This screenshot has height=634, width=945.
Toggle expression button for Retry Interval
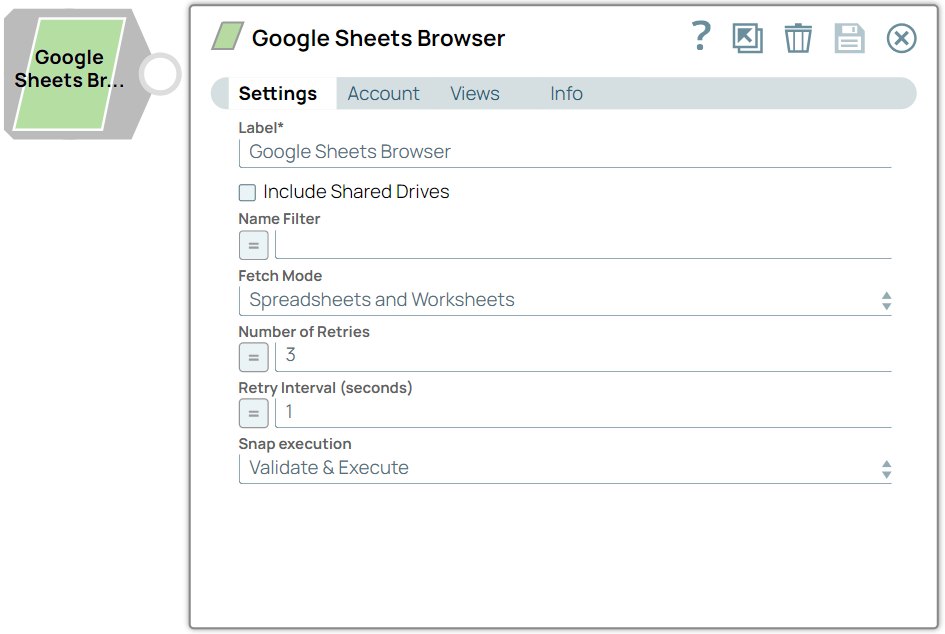[x=254, y=413]
